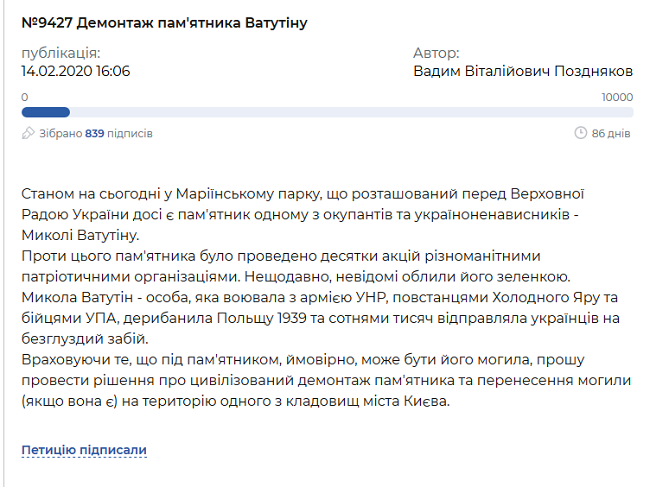This screenshot has width=650, height=487.
Task: Click the Автор: label
Action: coord(436,53)
